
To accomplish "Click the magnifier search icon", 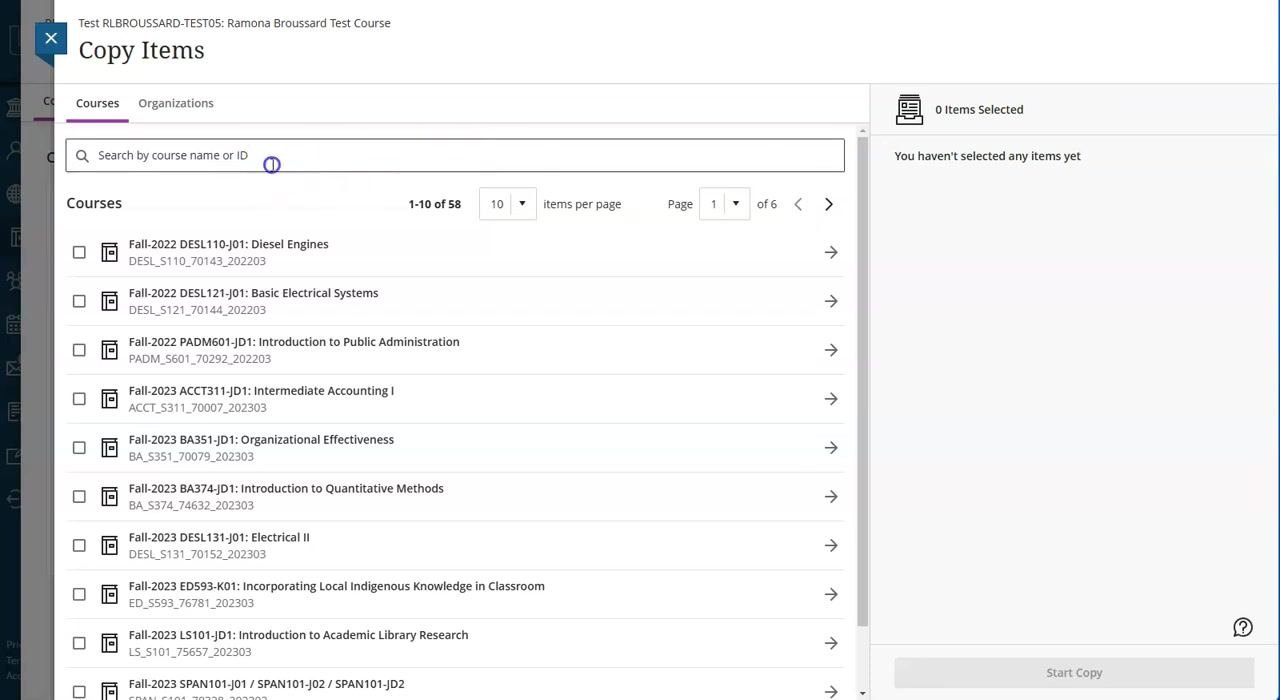I will [82, 156].
